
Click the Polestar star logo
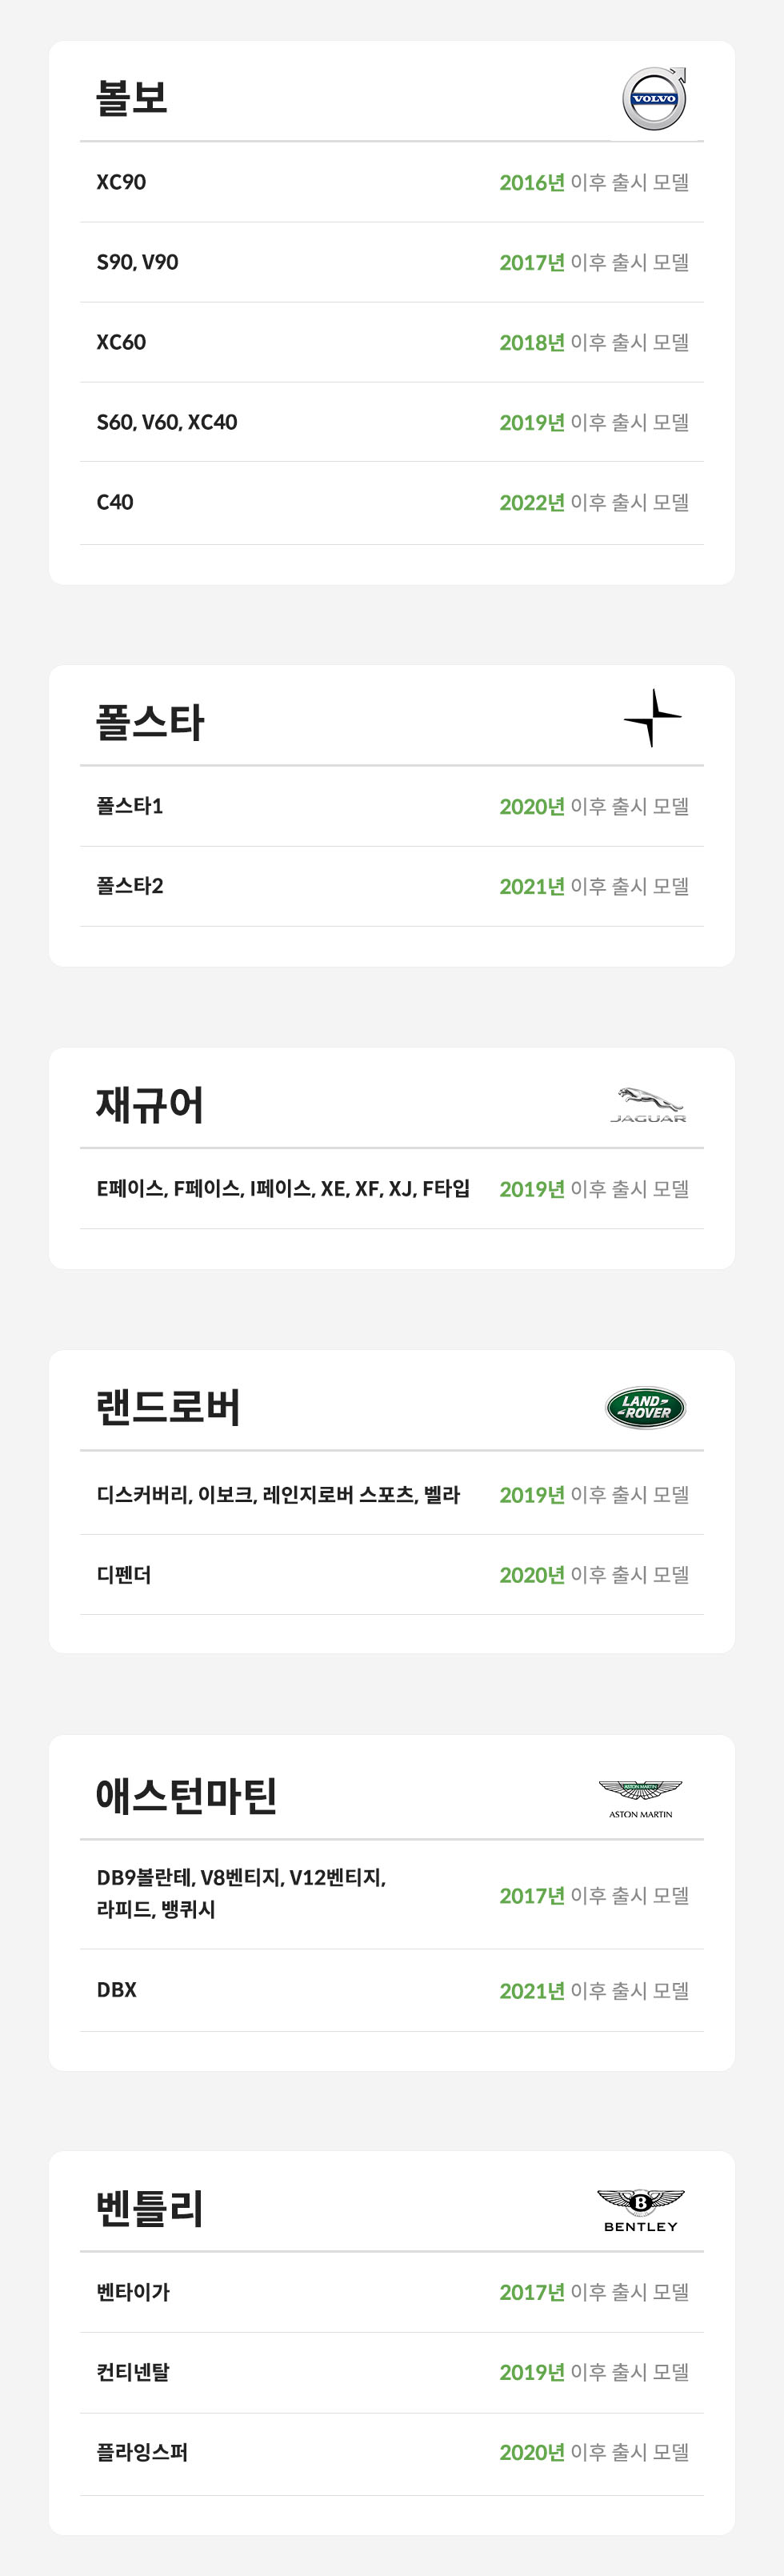652,718
